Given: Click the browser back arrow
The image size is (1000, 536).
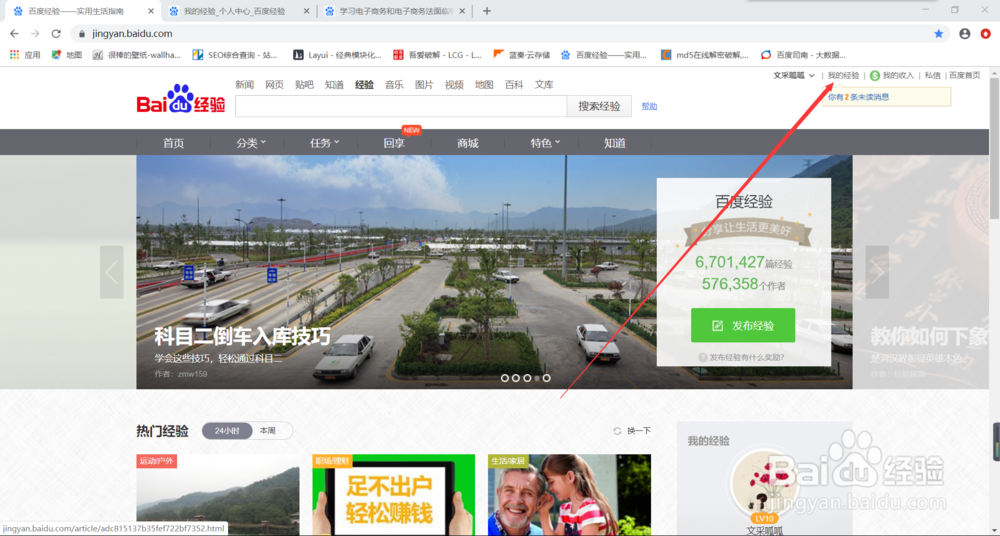Looking at the screenshot, I should tap(14, 34).
